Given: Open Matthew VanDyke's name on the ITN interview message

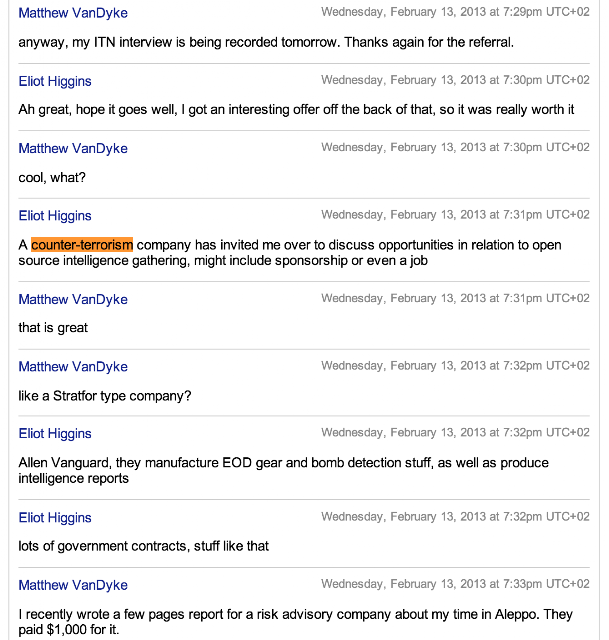Looking at the screenshot, I should [x=73, y=13].
